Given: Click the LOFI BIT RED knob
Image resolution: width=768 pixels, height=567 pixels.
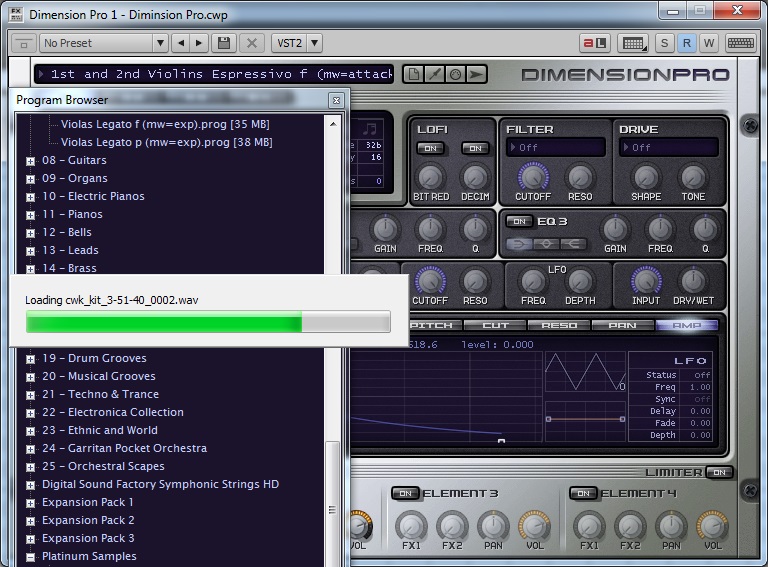Looking at the screenshot, I should tap(430, 177).
